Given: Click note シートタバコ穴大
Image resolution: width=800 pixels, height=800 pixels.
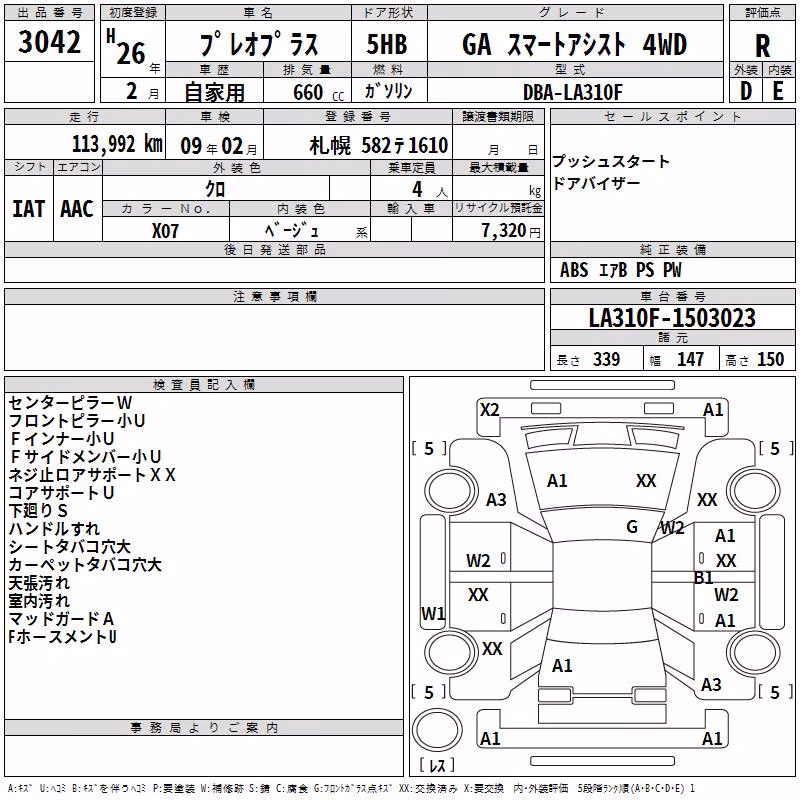Looking at the screenshot, I should point(69,547).
